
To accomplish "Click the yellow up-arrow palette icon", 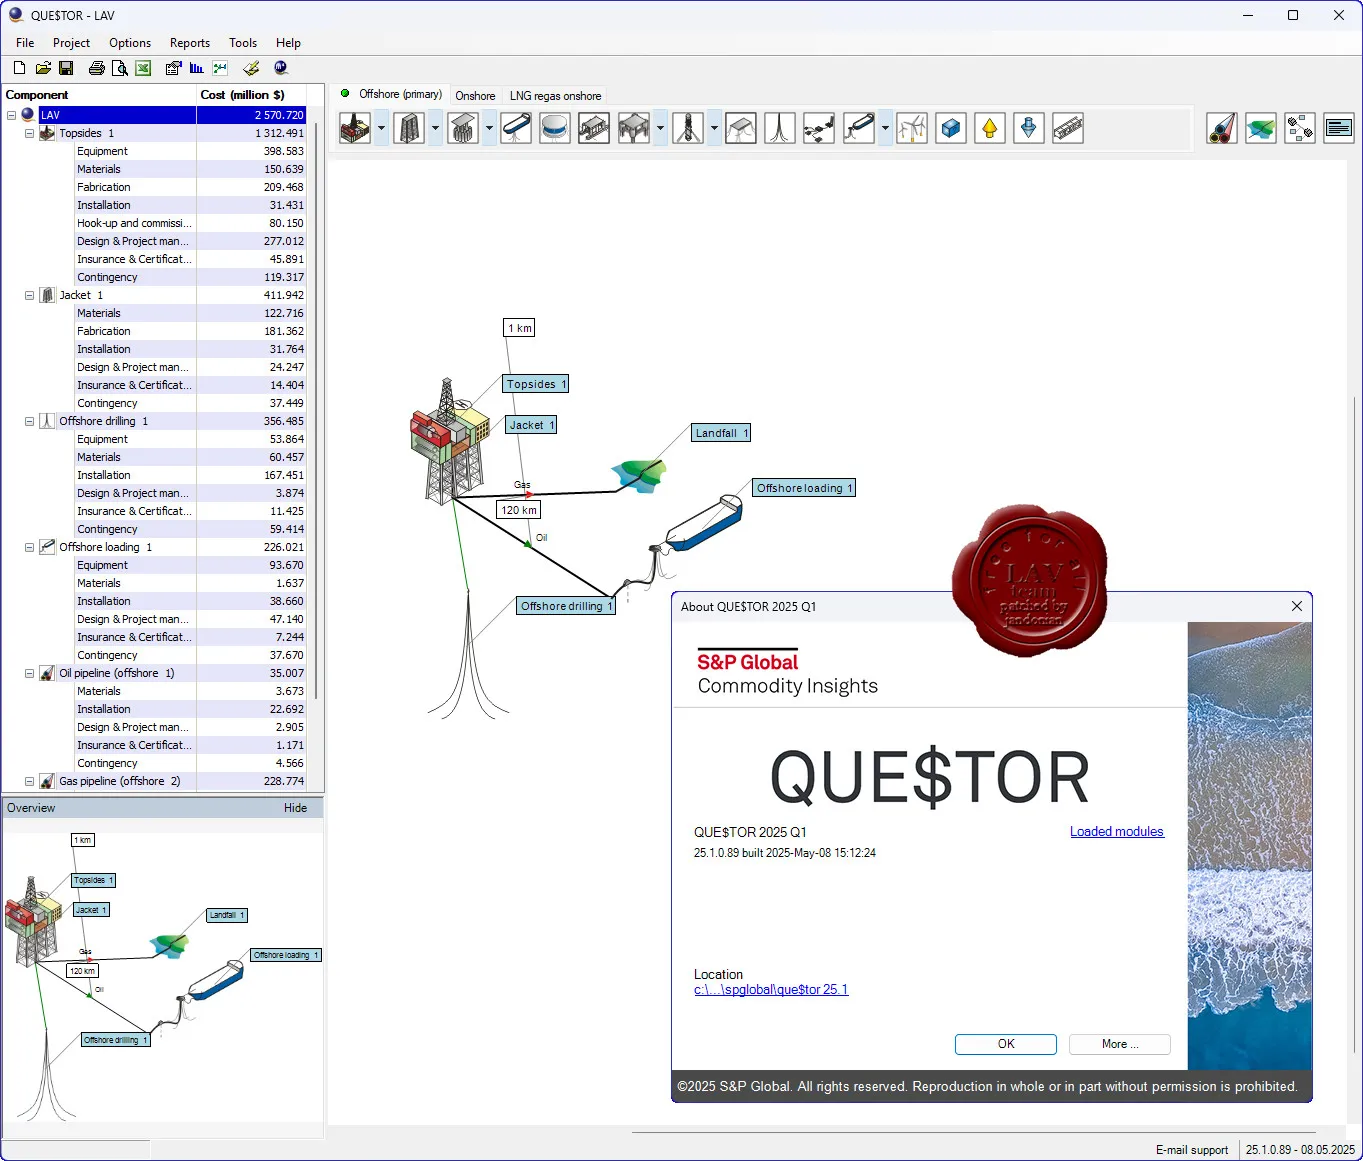I will tap(989, 128).
